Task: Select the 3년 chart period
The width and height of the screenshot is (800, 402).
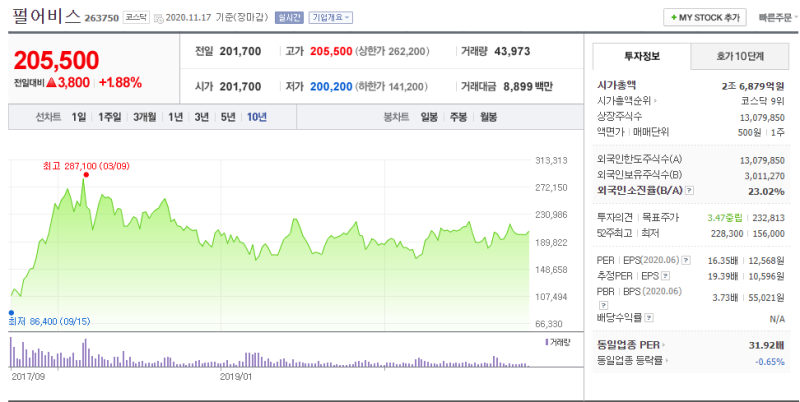Action: [202, 117]
